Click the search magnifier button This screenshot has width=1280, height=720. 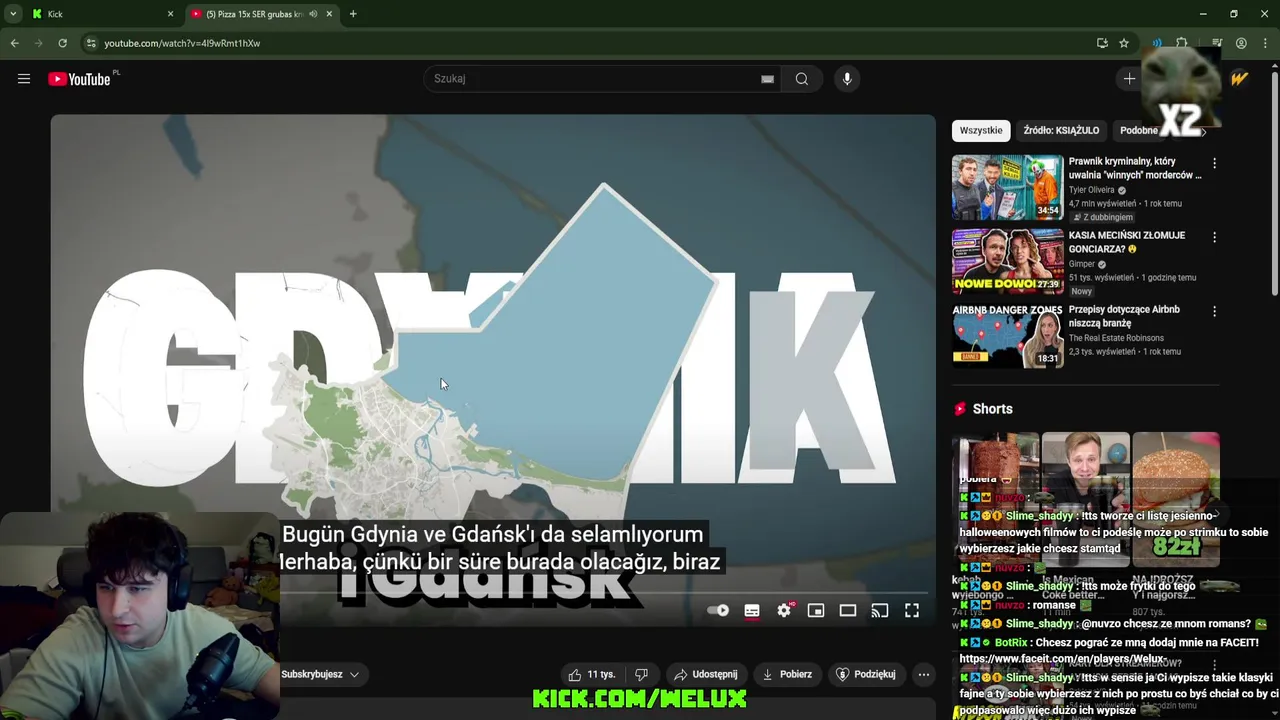pyautogui.click(x=802, y=79)
